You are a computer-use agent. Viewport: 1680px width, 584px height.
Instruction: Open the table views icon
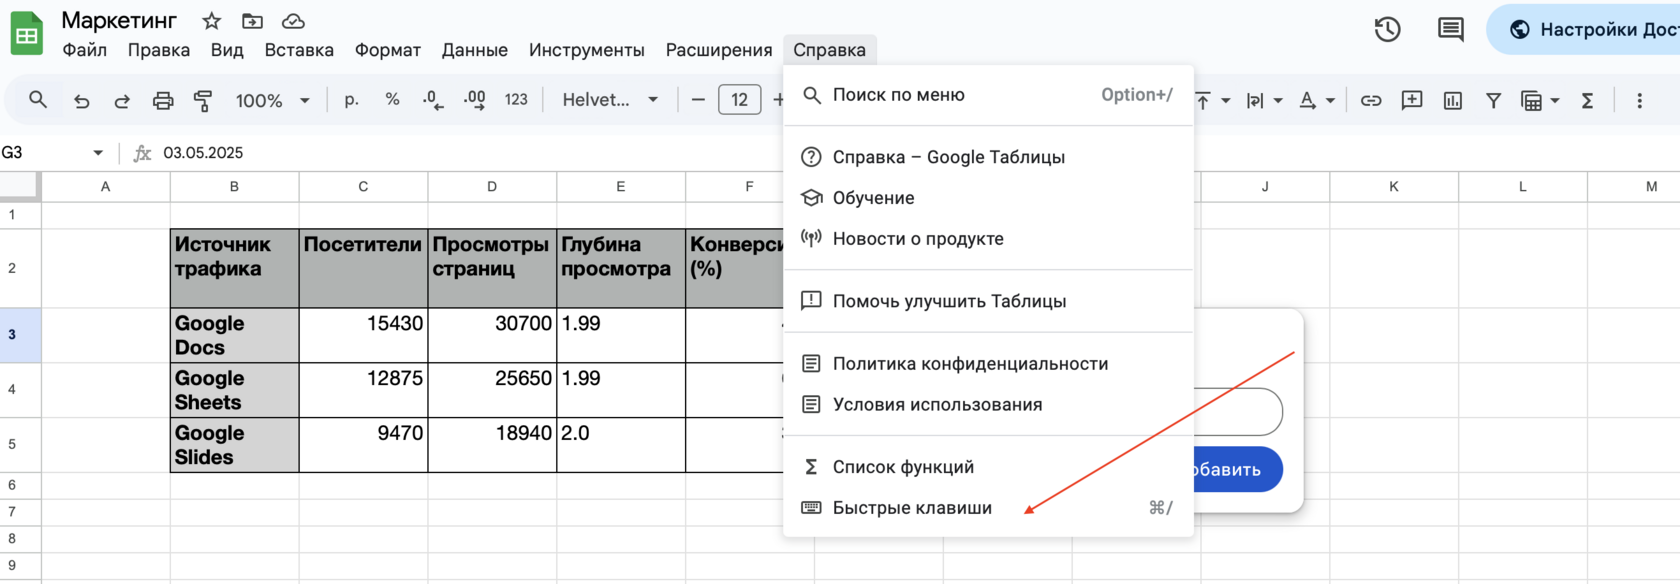click(1531, 100)
